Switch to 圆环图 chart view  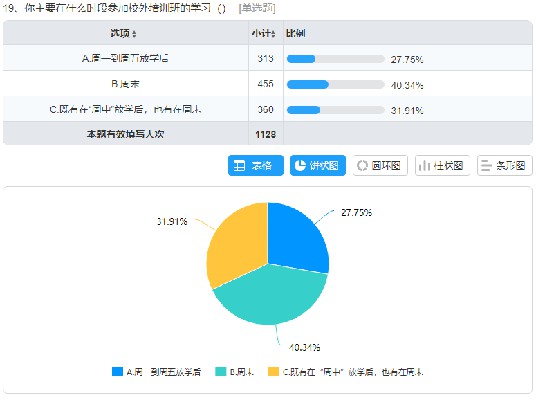(380, 165)
